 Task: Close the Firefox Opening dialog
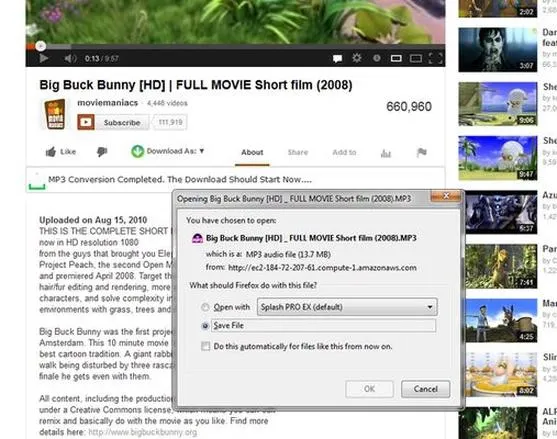tap(446, 196)
